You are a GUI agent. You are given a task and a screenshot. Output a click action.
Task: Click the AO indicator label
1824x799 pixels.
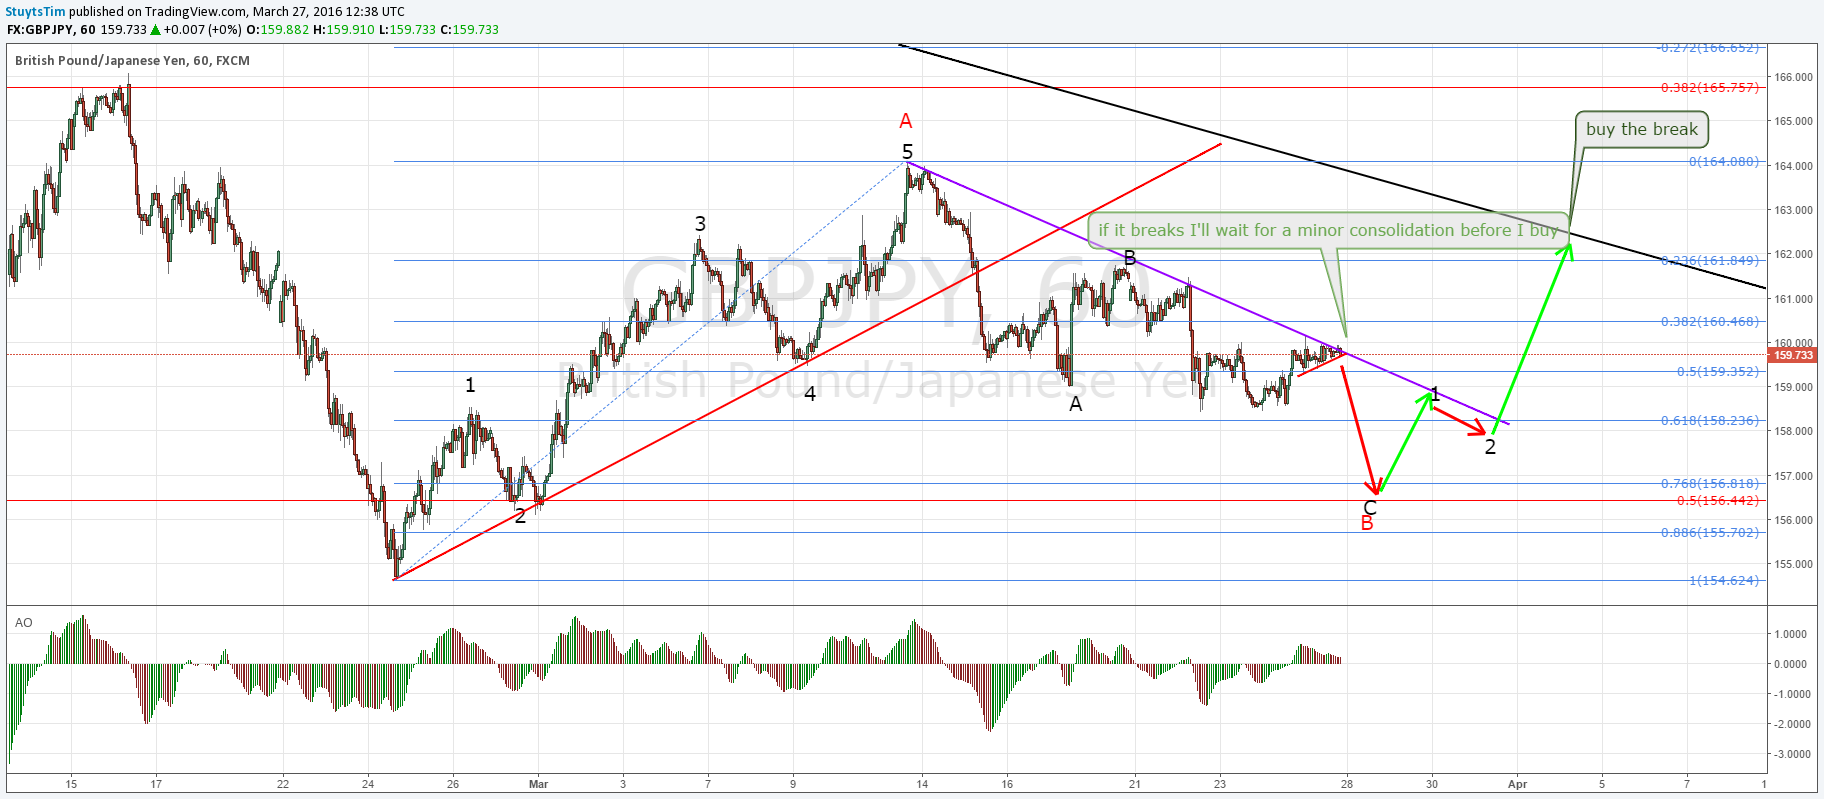[x=23, y=623]
